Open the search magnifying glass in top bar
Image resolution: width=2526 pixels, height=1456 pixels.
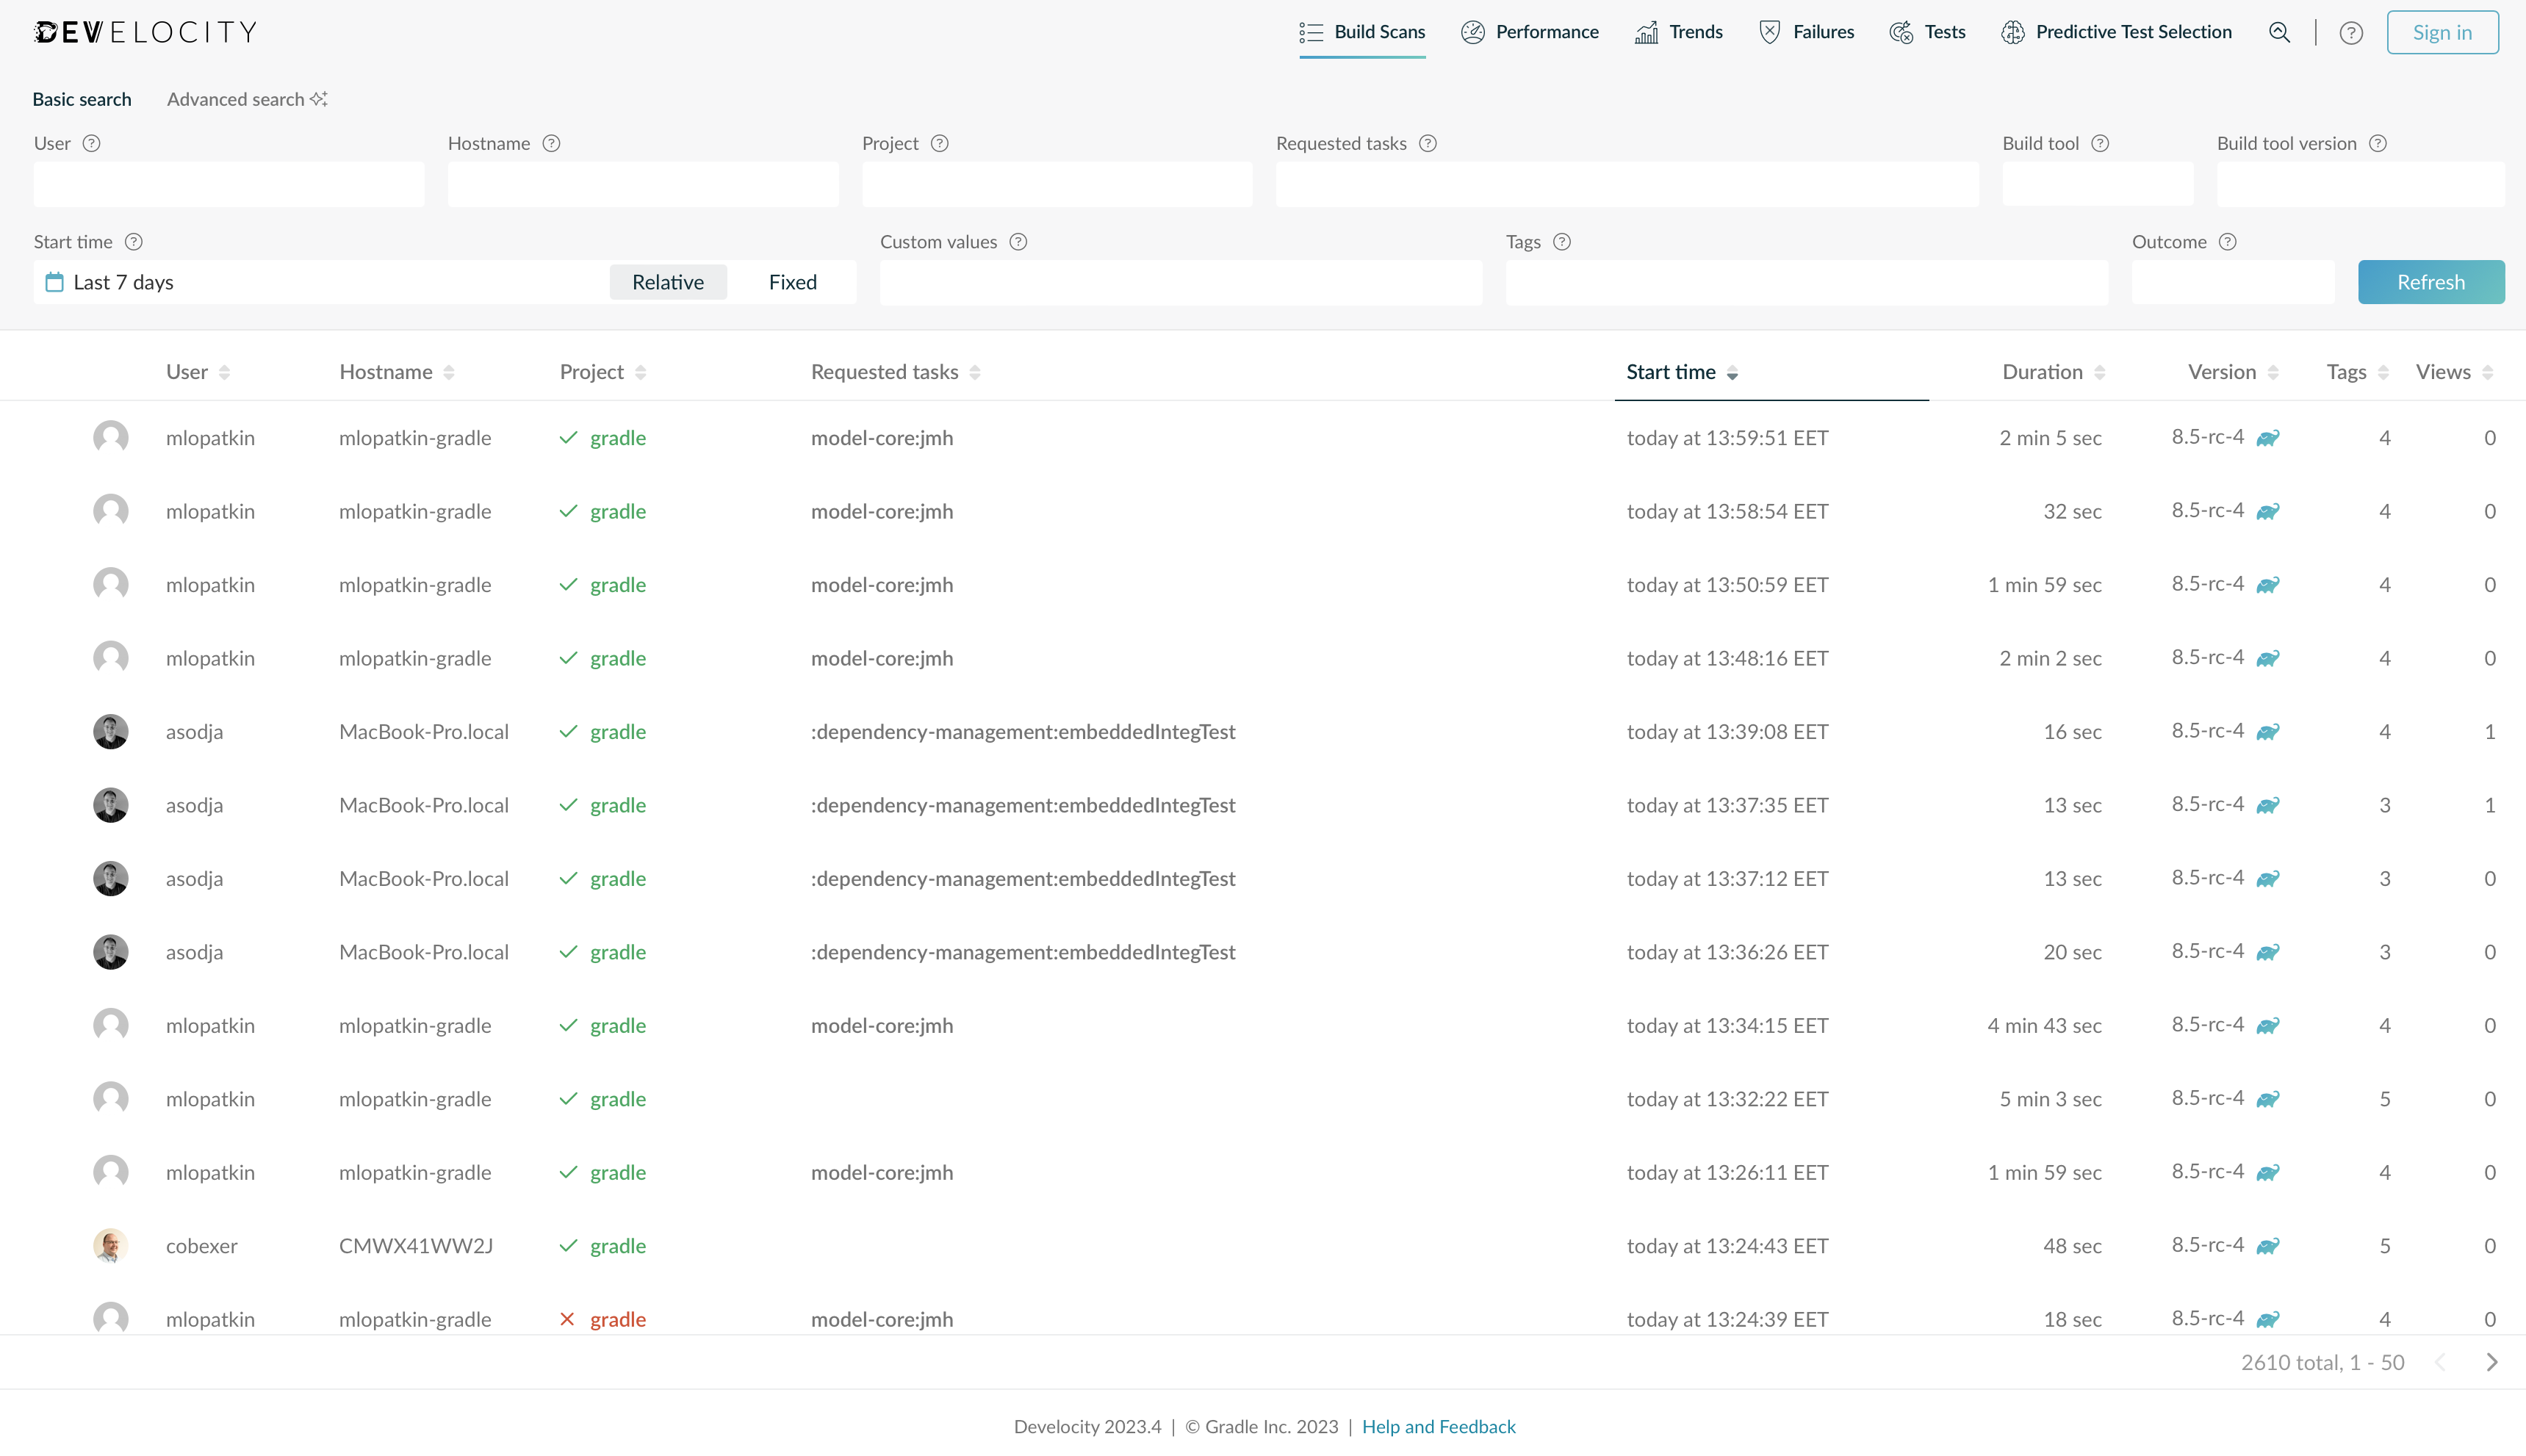2280,32
